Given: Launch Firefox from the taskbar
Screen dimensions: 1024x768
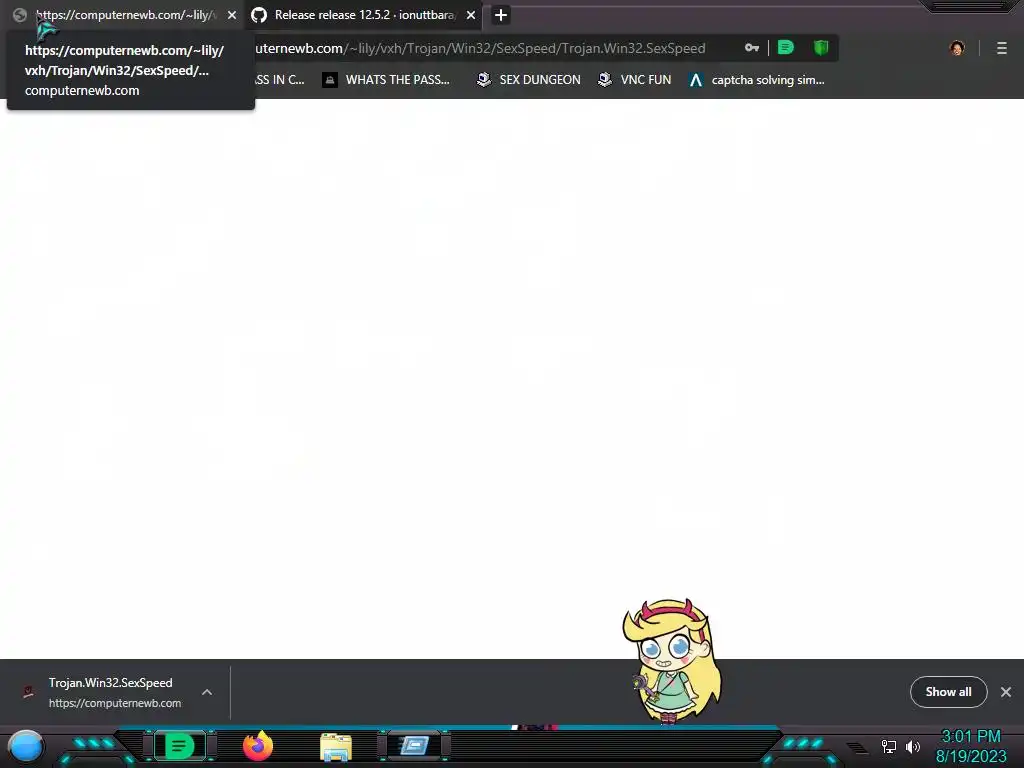Looking at the screenshot, I should 258,746.
